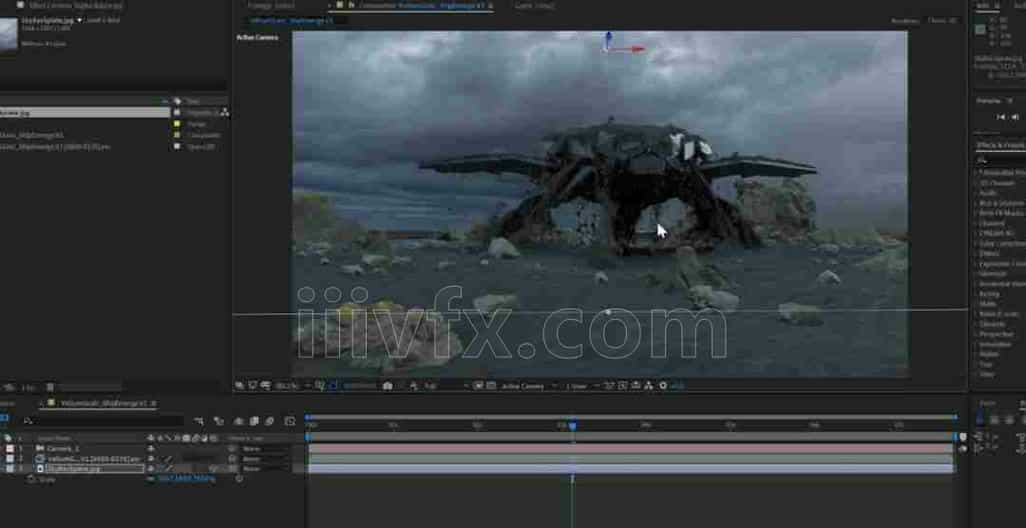
Task: Click the composition flowchart icon below viewer
Action: [x=648, y=386]
